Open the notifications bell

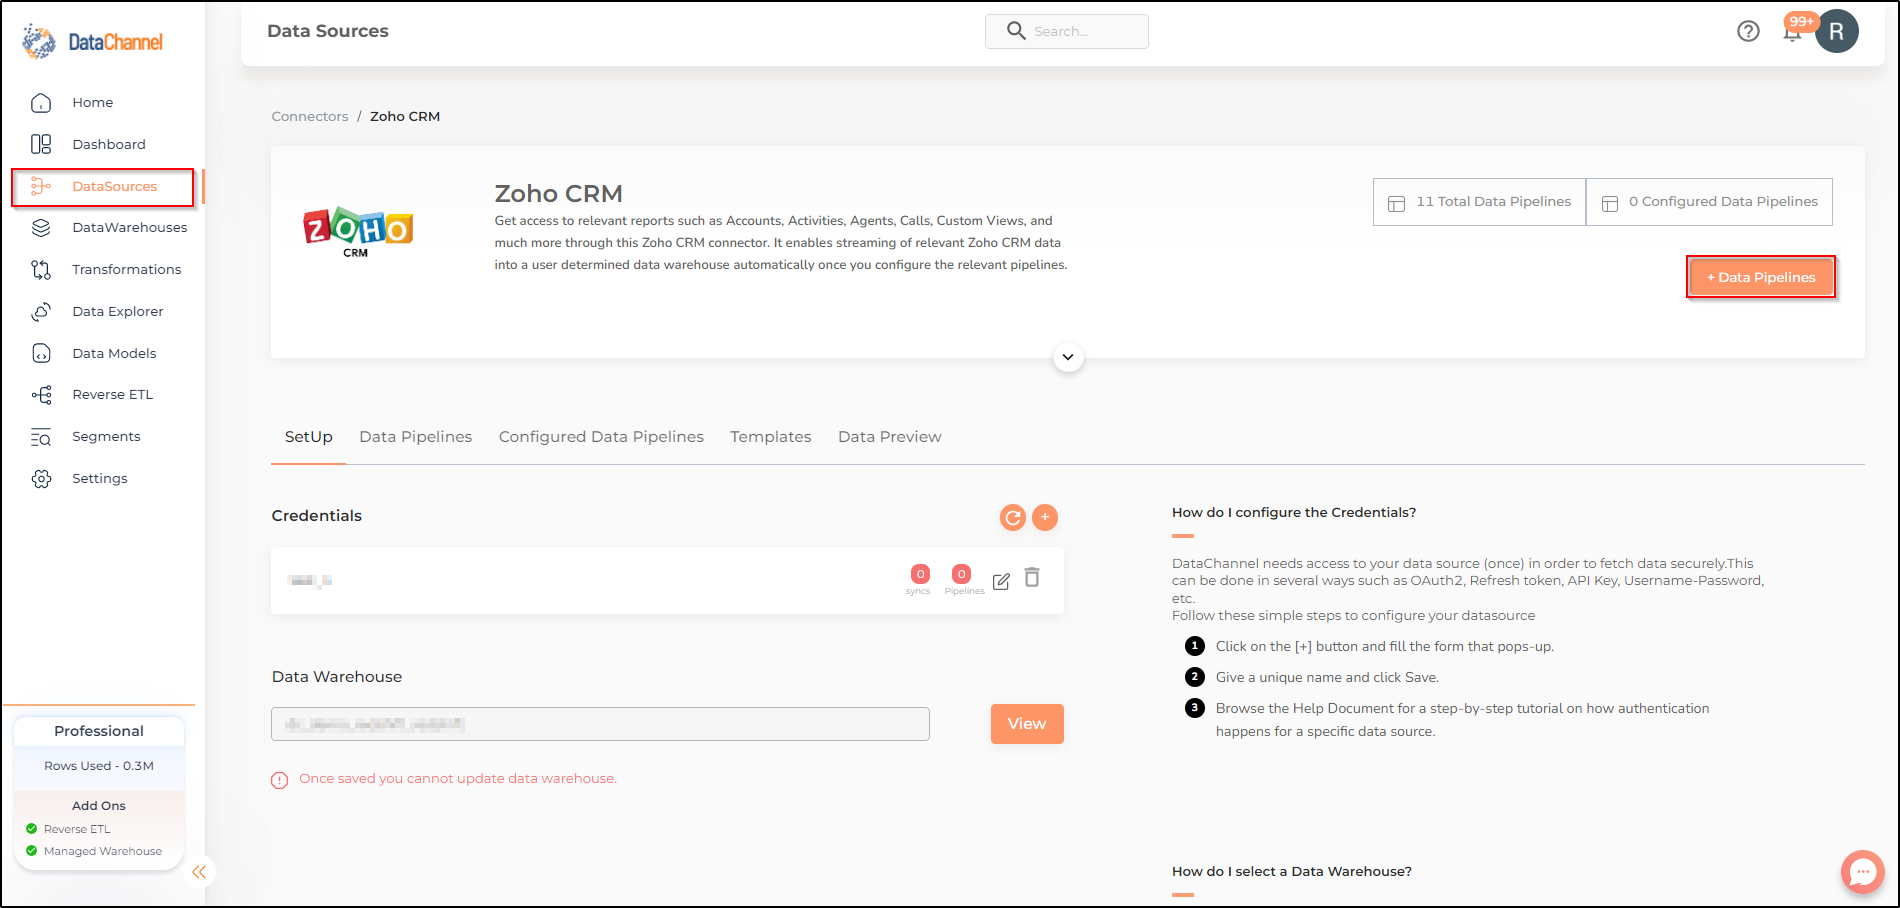(1792, 31)
